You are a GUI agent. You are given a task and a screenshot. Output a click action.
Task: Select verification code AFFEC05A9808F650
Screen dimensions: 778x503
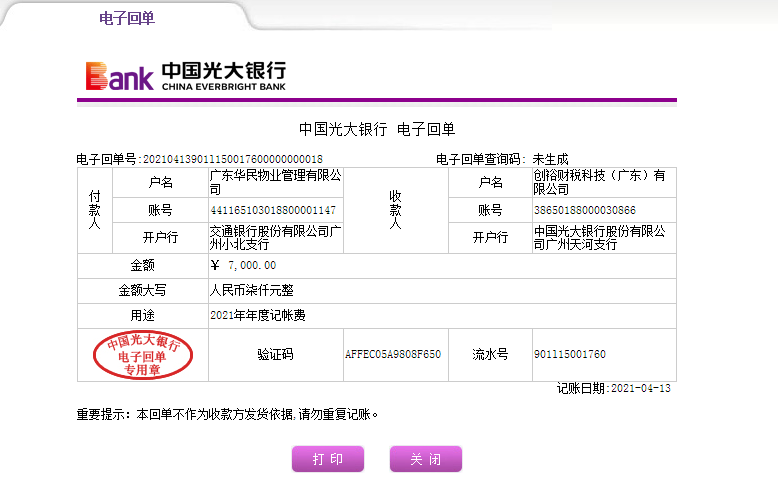click(393, 354)
